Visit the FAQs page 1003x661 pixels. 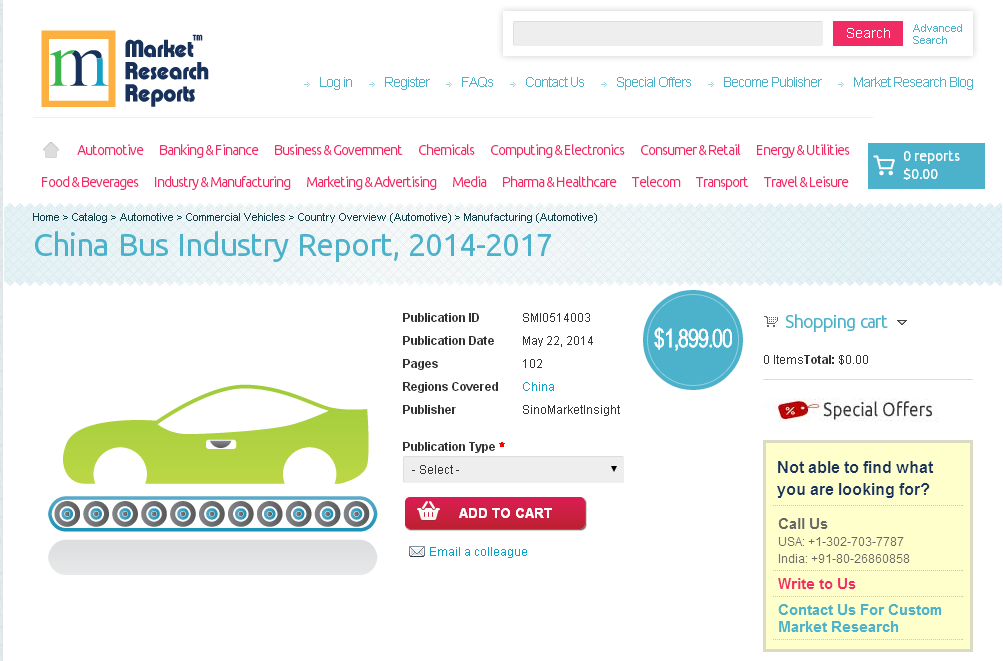coord(477,83)
